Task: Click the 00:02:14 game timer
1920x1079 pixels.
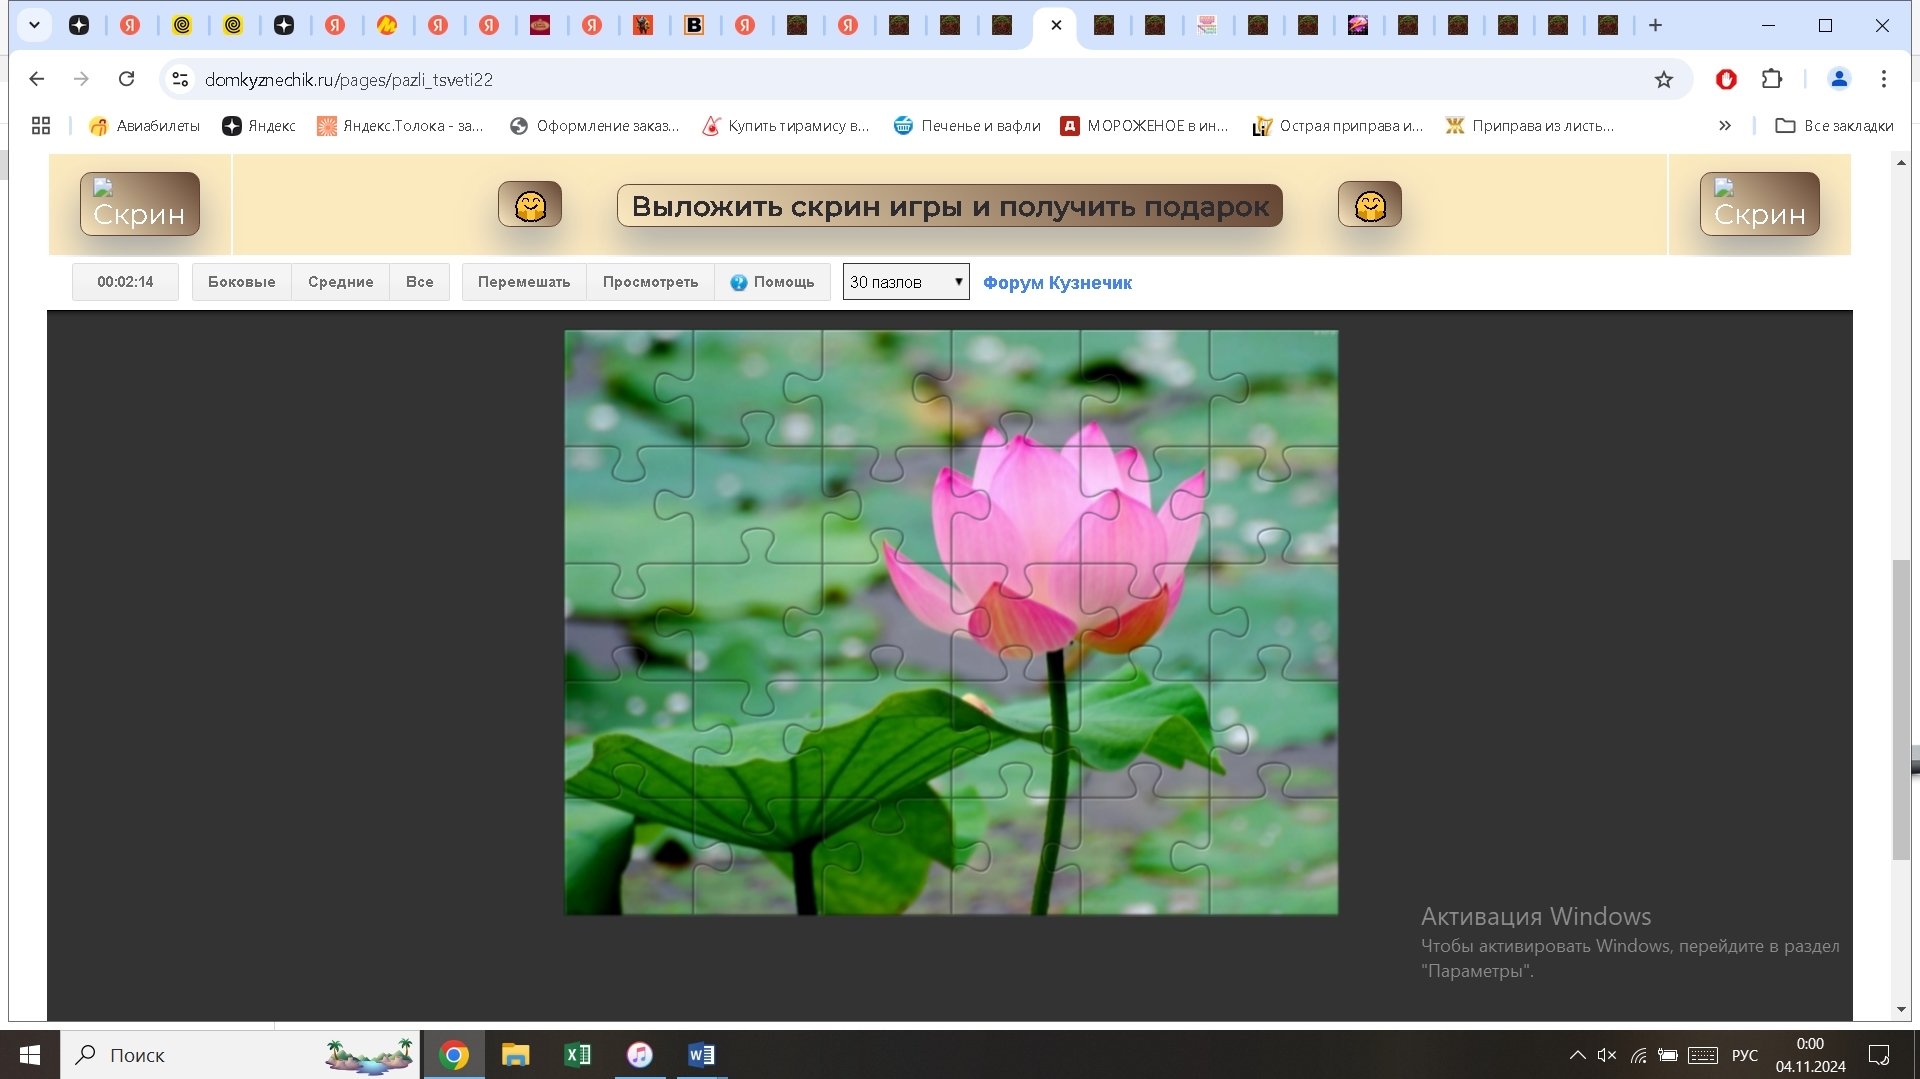Action: tap(125, 282)
